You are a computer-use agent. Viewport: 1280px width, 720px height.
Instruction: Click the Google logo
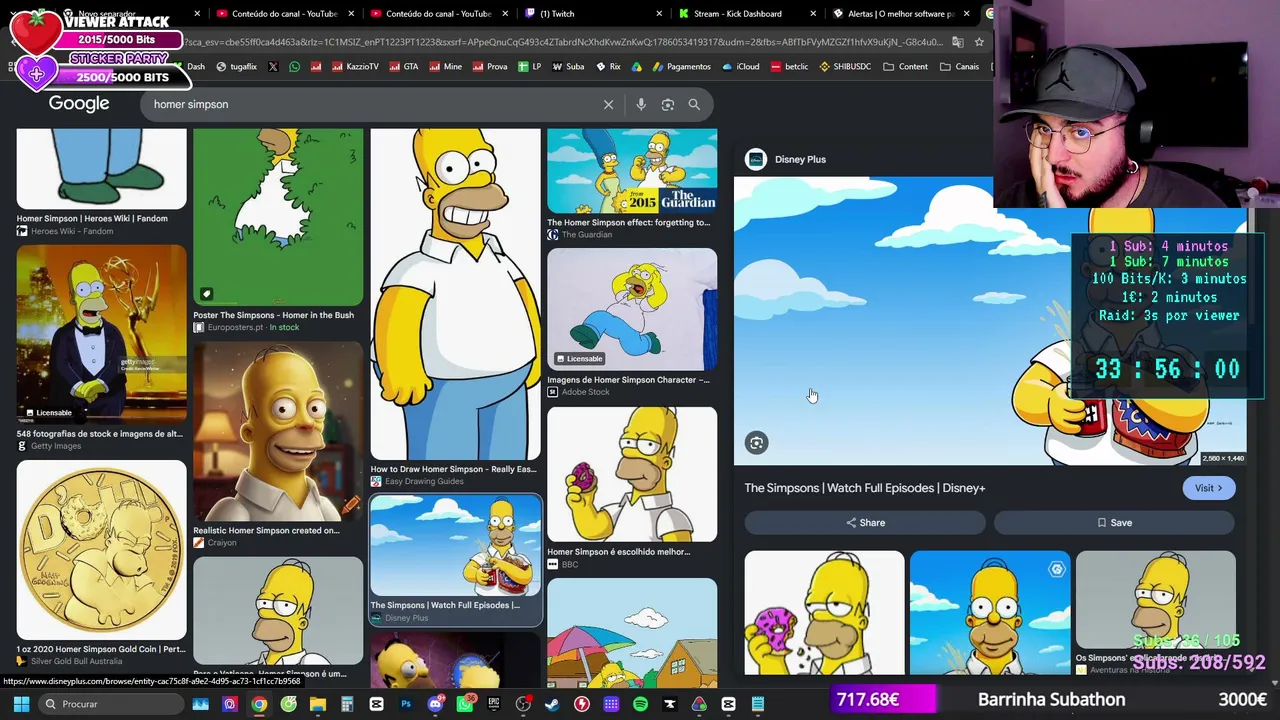coord(79,104)
